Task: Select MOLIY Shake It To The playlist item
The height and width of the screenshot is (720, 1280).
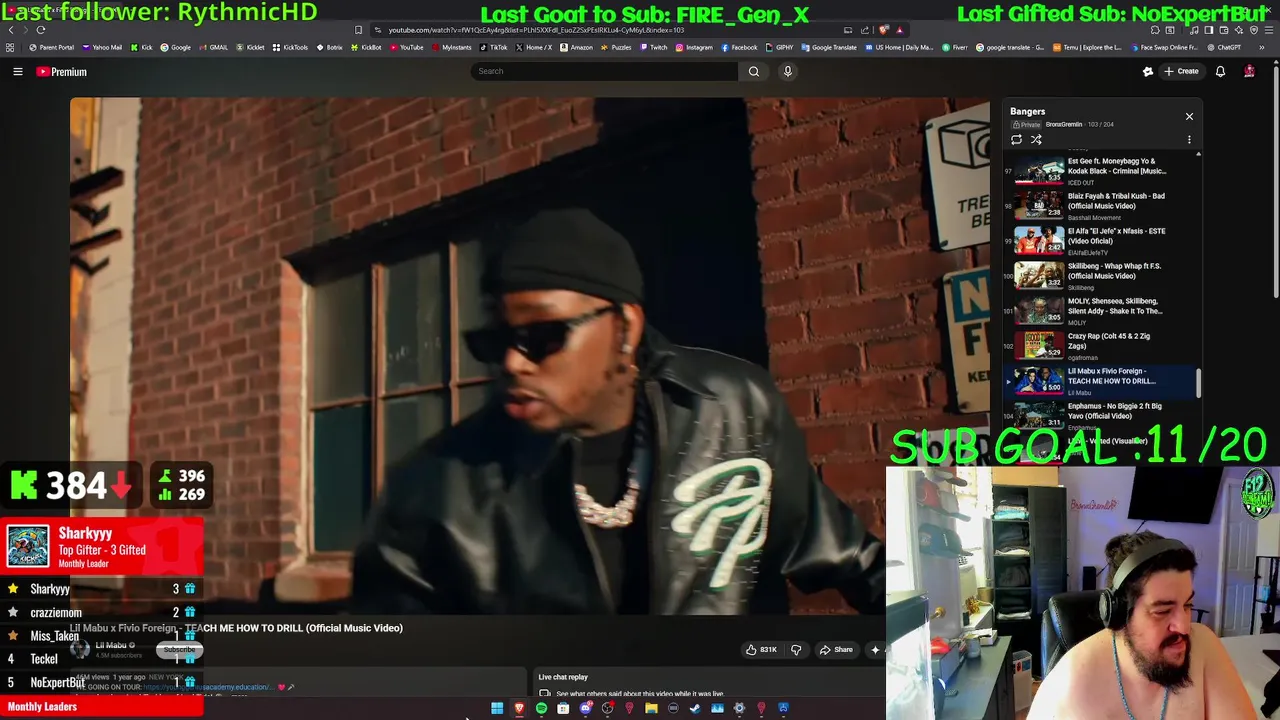Action: 1097,311
